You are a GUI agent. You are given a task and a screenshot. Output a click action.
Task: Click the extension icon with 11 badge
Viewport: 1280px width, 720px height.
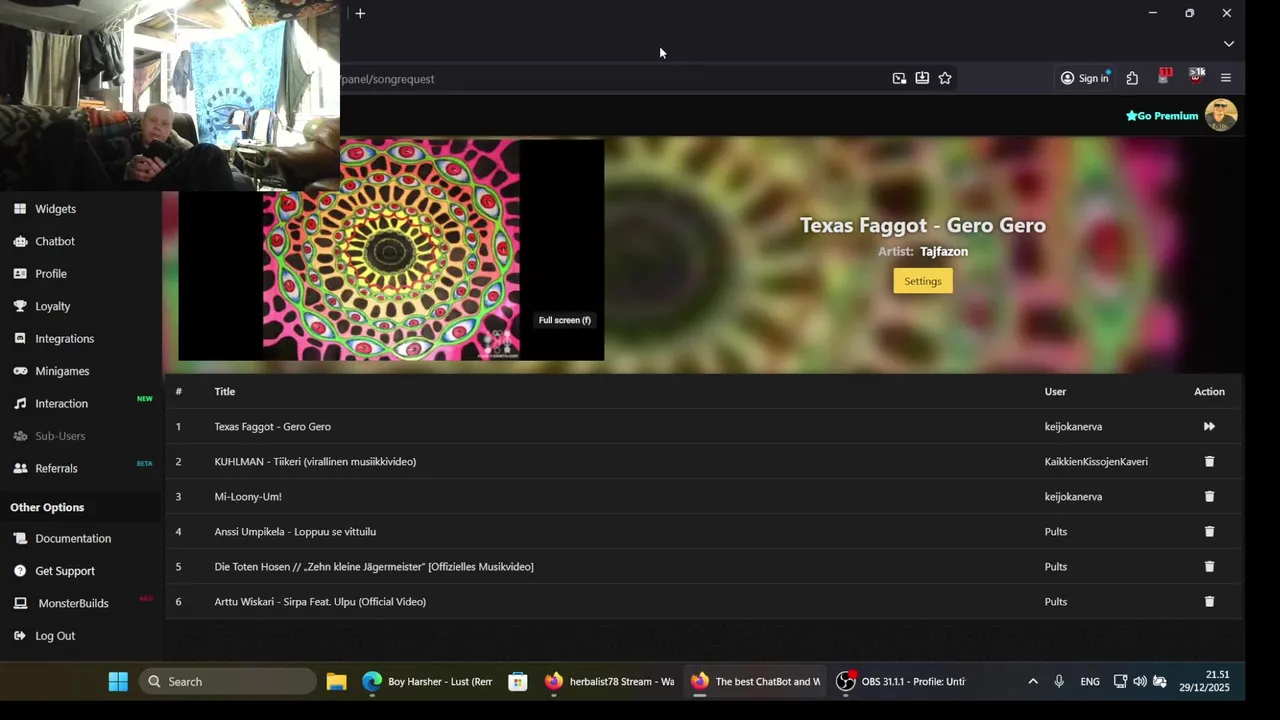tap(1164, 77)
